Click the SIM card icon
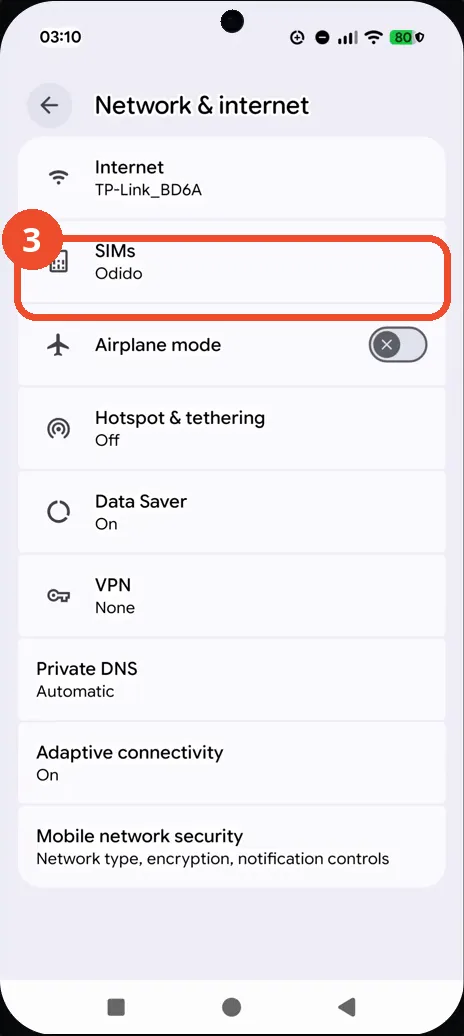 pyautogui.click(x=59, y=263)
